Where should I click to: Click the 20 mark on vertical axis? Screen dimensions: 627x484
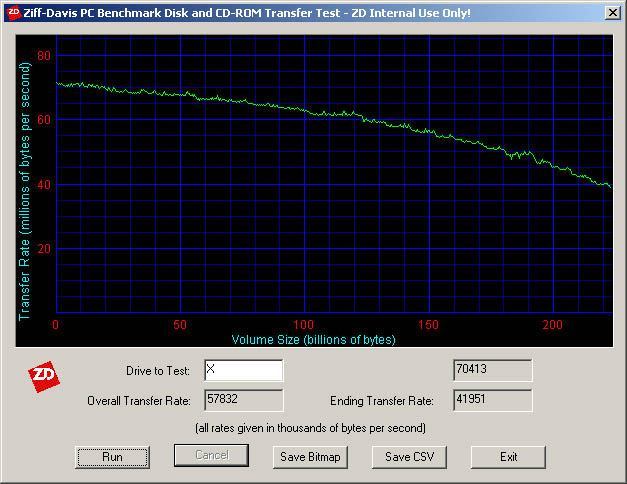tap(44, 249)
